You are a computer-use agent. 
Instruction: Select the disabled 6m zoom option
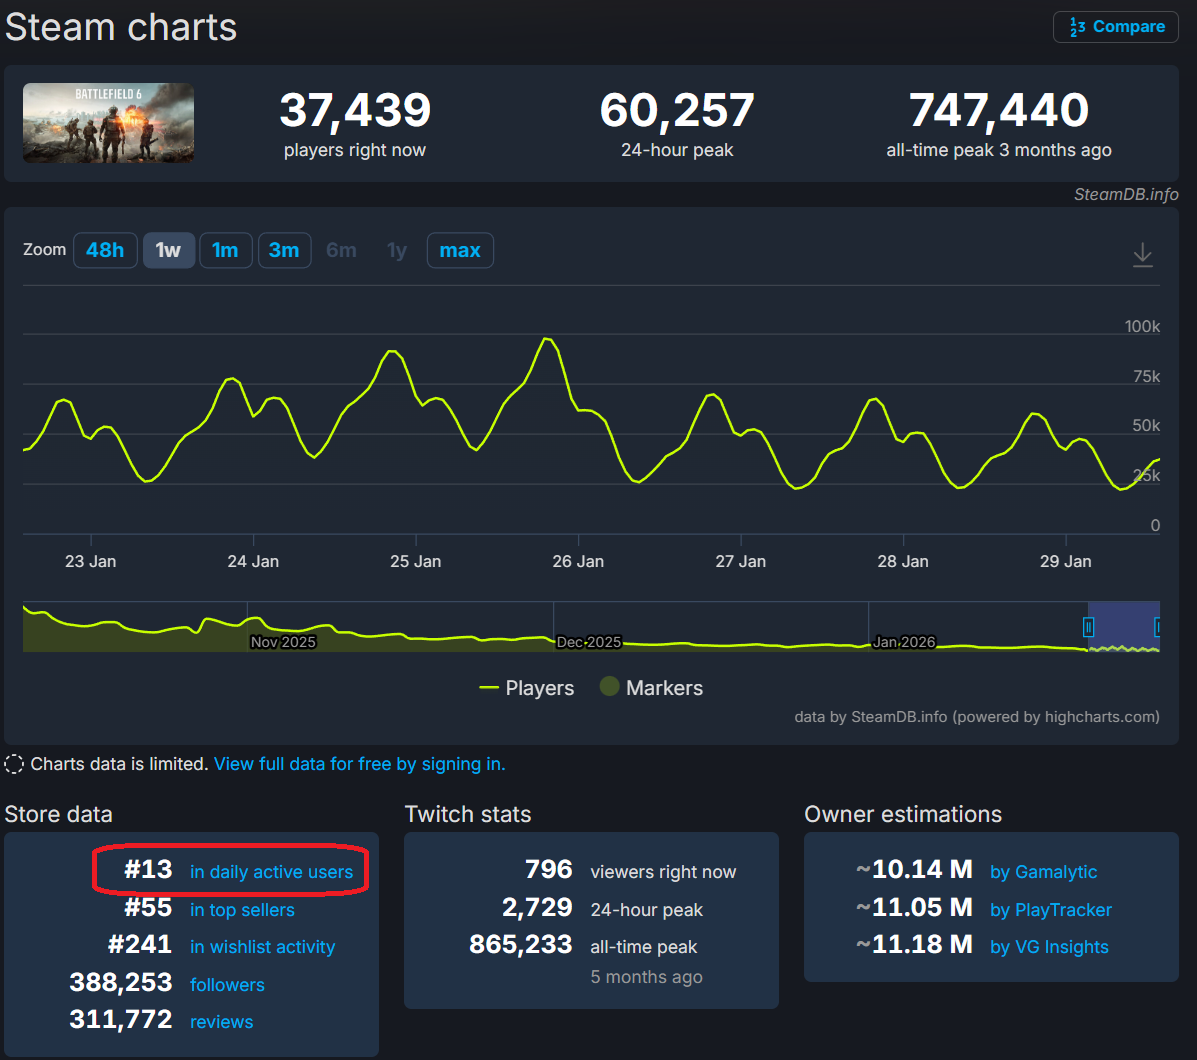(x=341, y=250)
